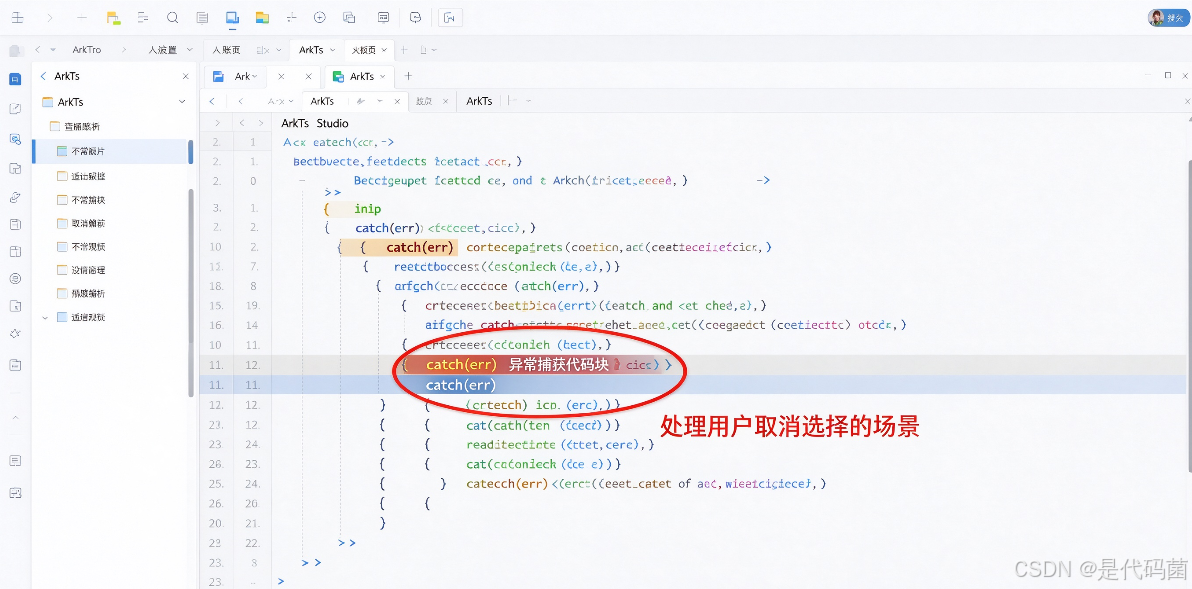This screenshot has width=1192, height=589.
Task: Close the ArkTs side panel with X
Action: coord(185,76)
